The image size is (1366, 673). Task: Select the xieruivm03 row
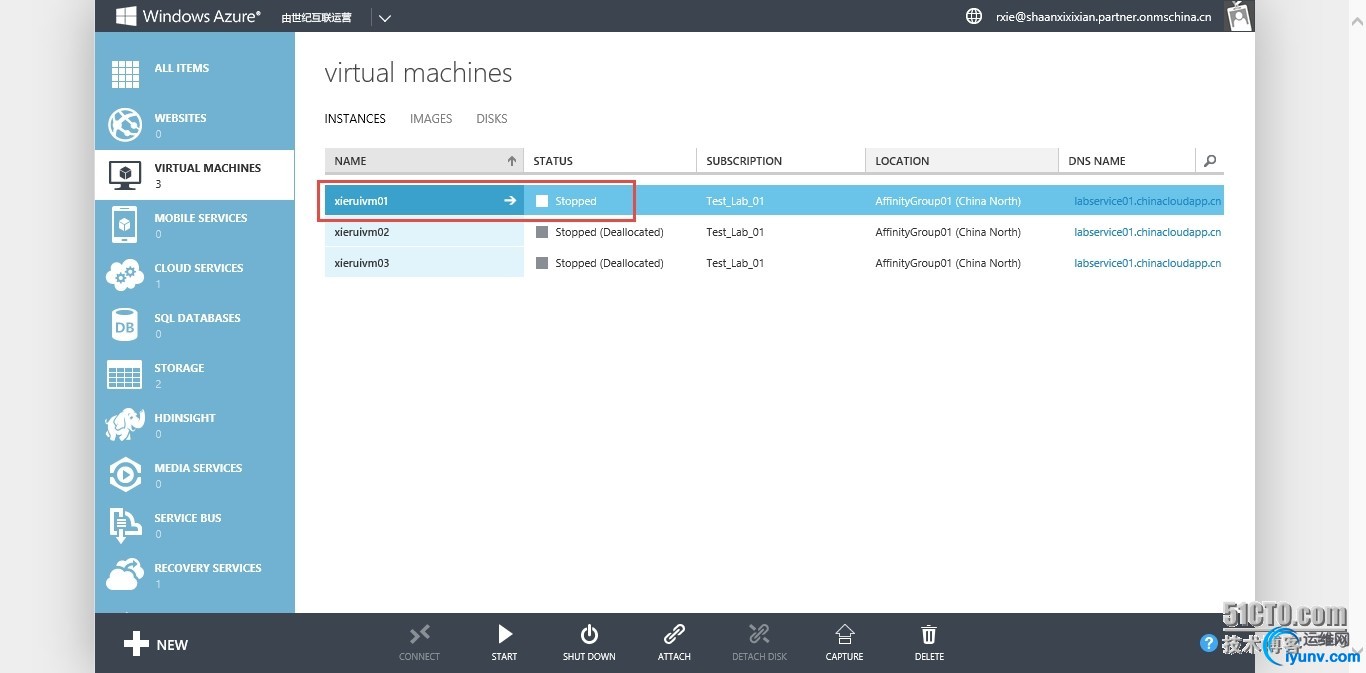click(774, 263)
